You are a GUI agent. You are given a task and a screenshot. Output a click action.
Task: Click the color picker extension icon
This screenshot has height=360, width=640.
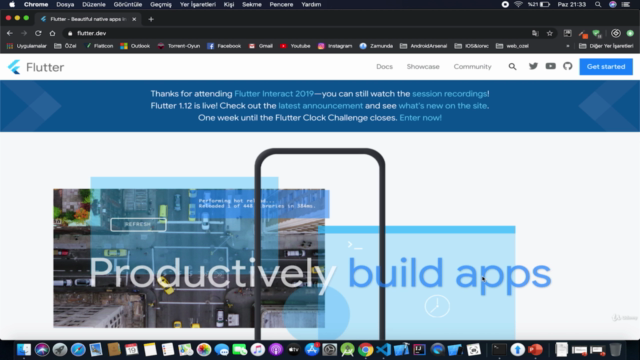(583, 33)
